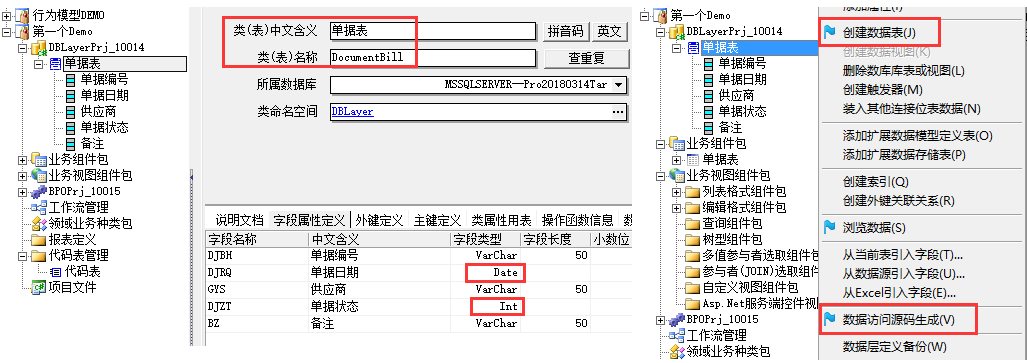Click the 树型组件包 folder icon

[692, 239]
